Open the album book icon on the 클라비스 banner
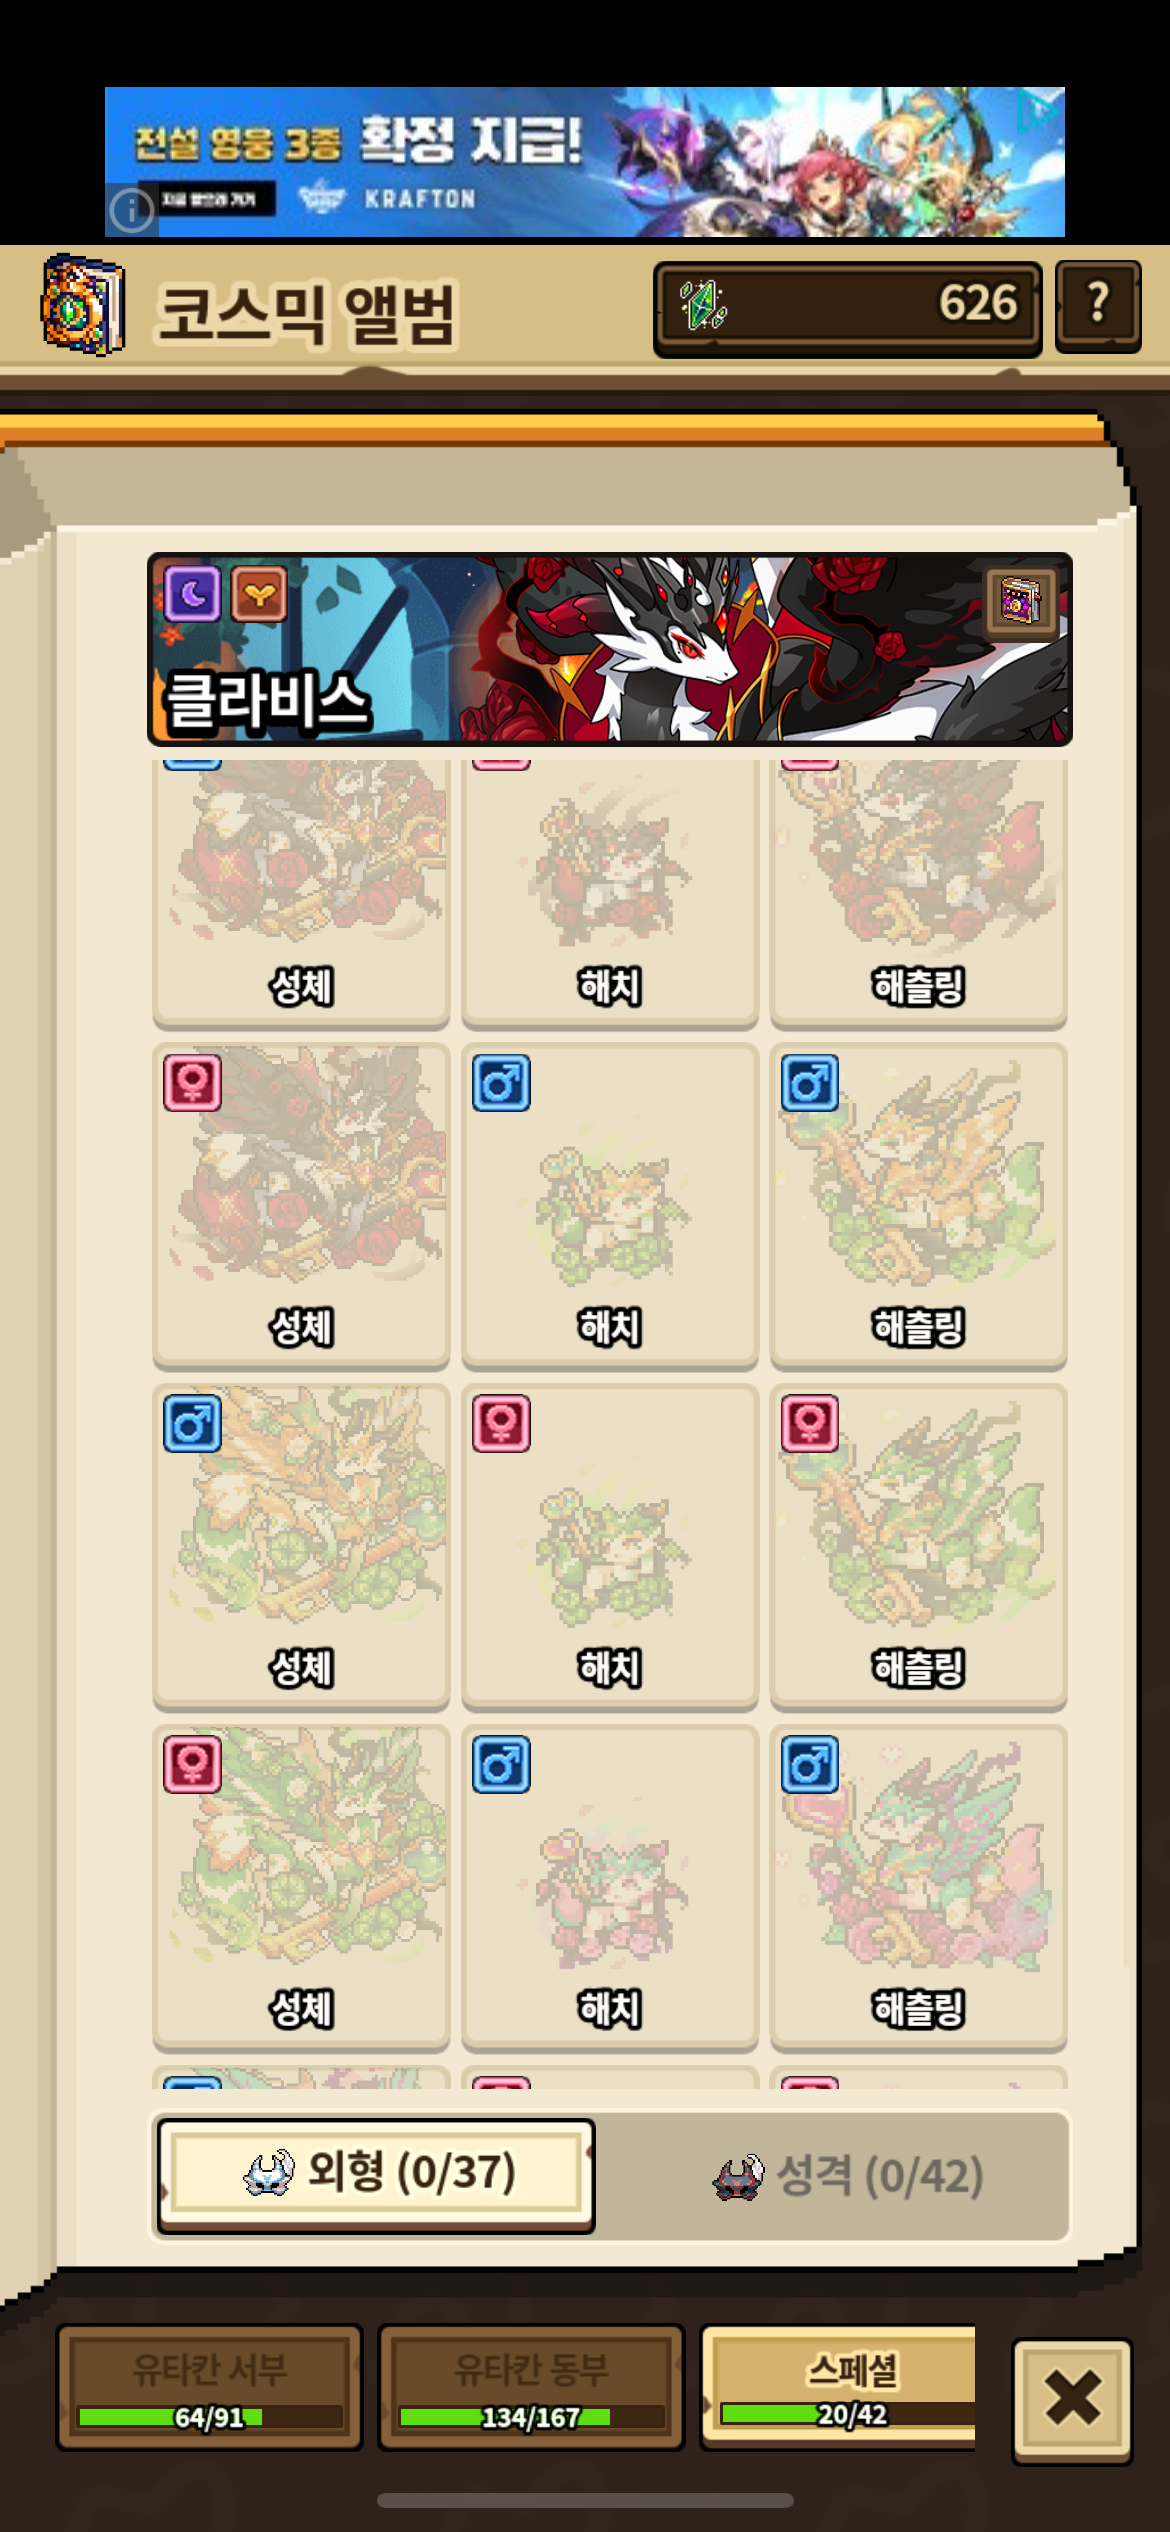 pos(1020,603)
